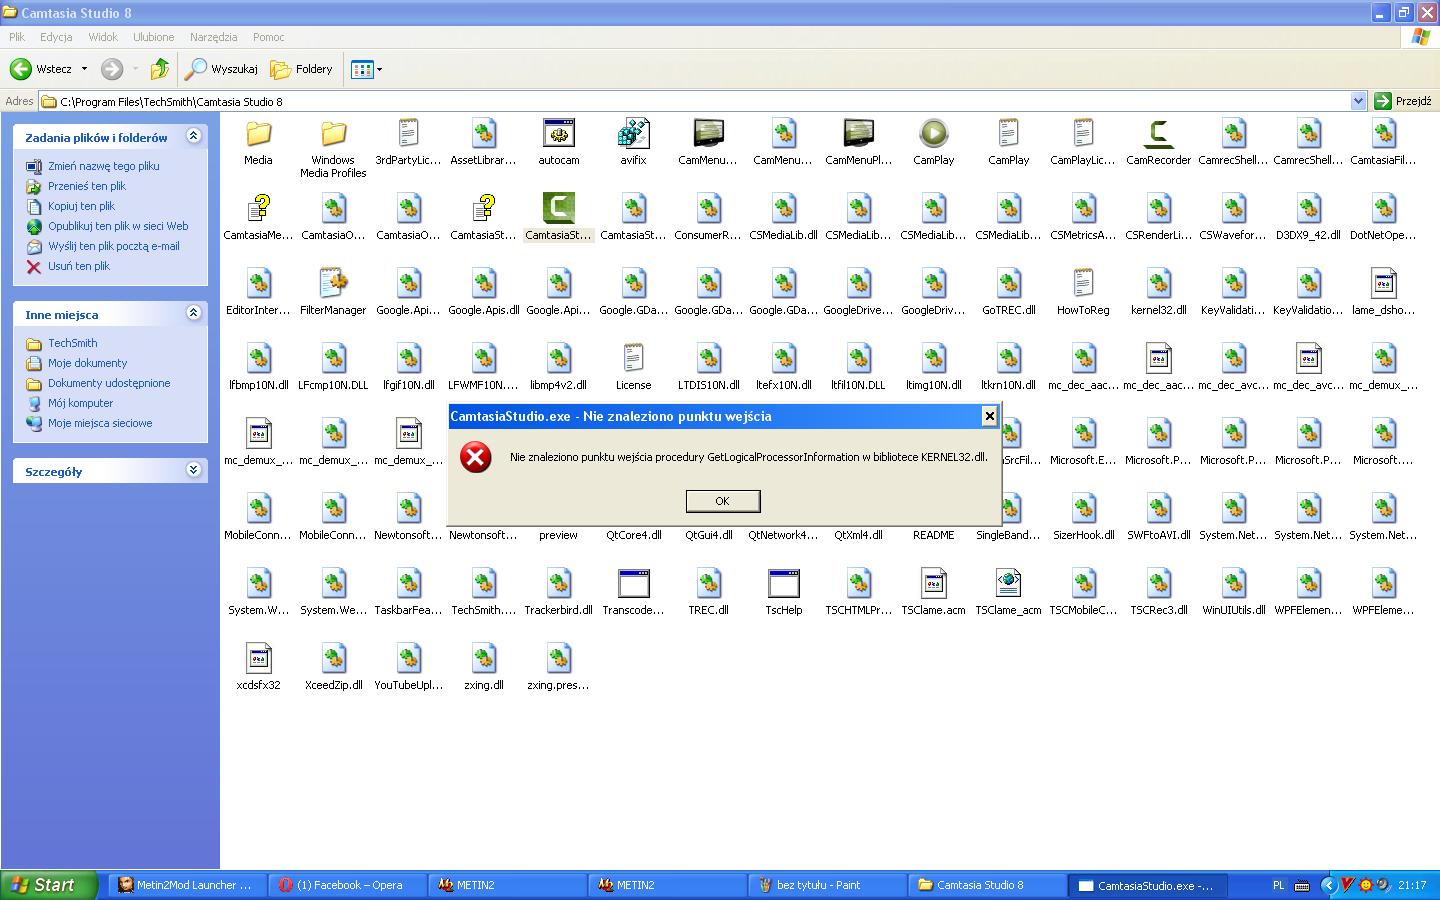The image size is (1440, 900).
Task: Select the HowToReg text file
Action: pyautogui.click(x=1083, y=283)
